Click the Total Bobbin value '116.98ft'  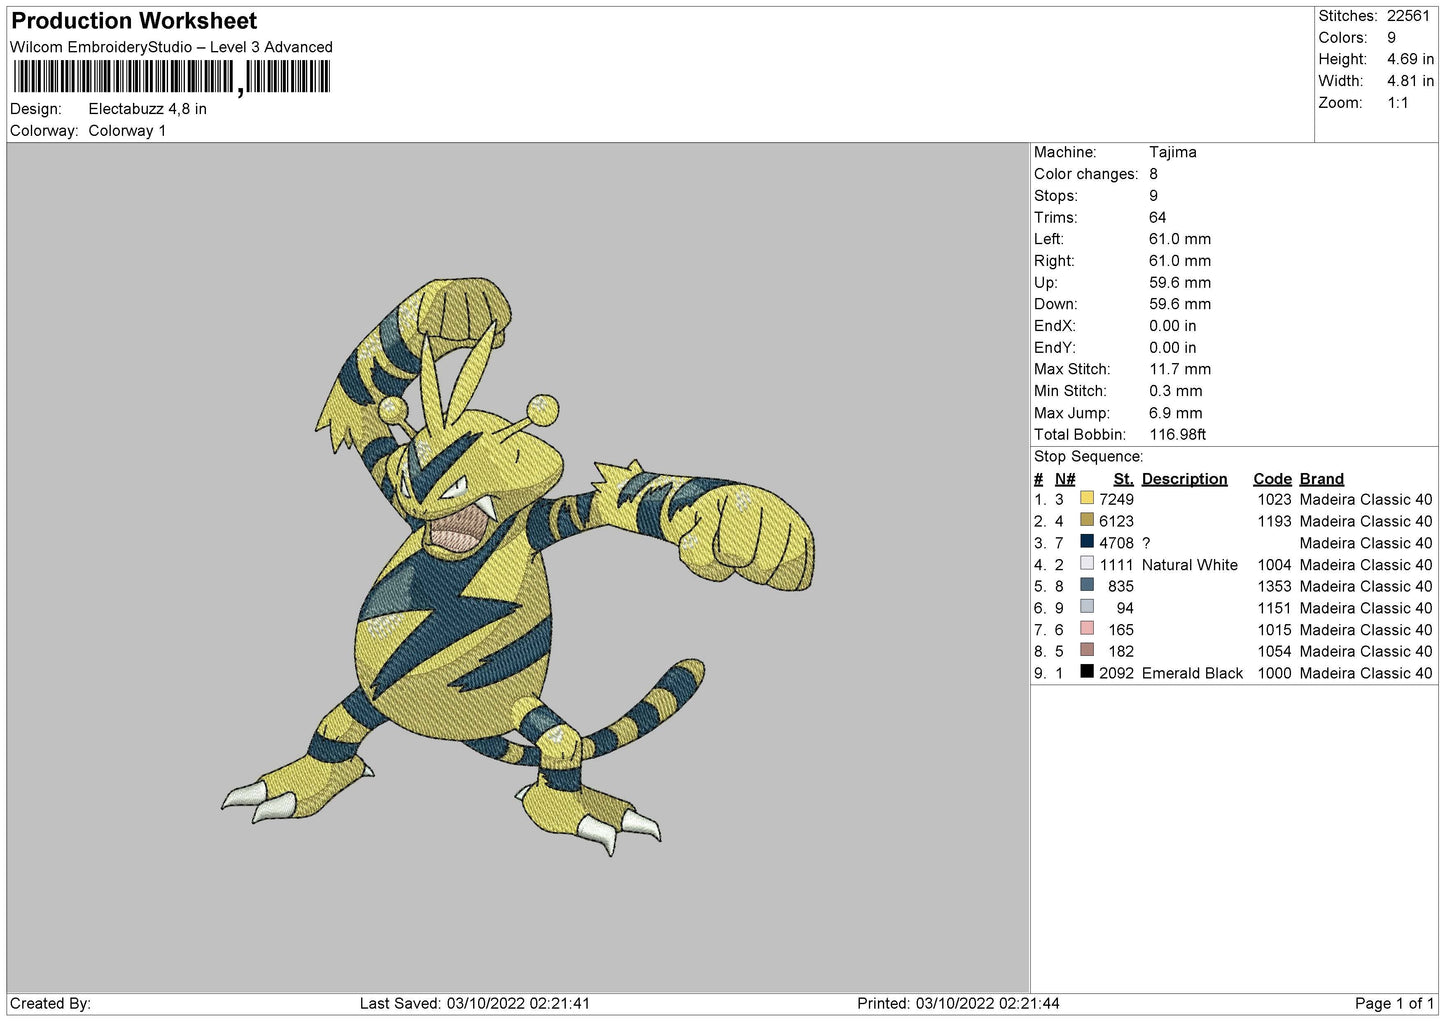tap(1178, 435)
